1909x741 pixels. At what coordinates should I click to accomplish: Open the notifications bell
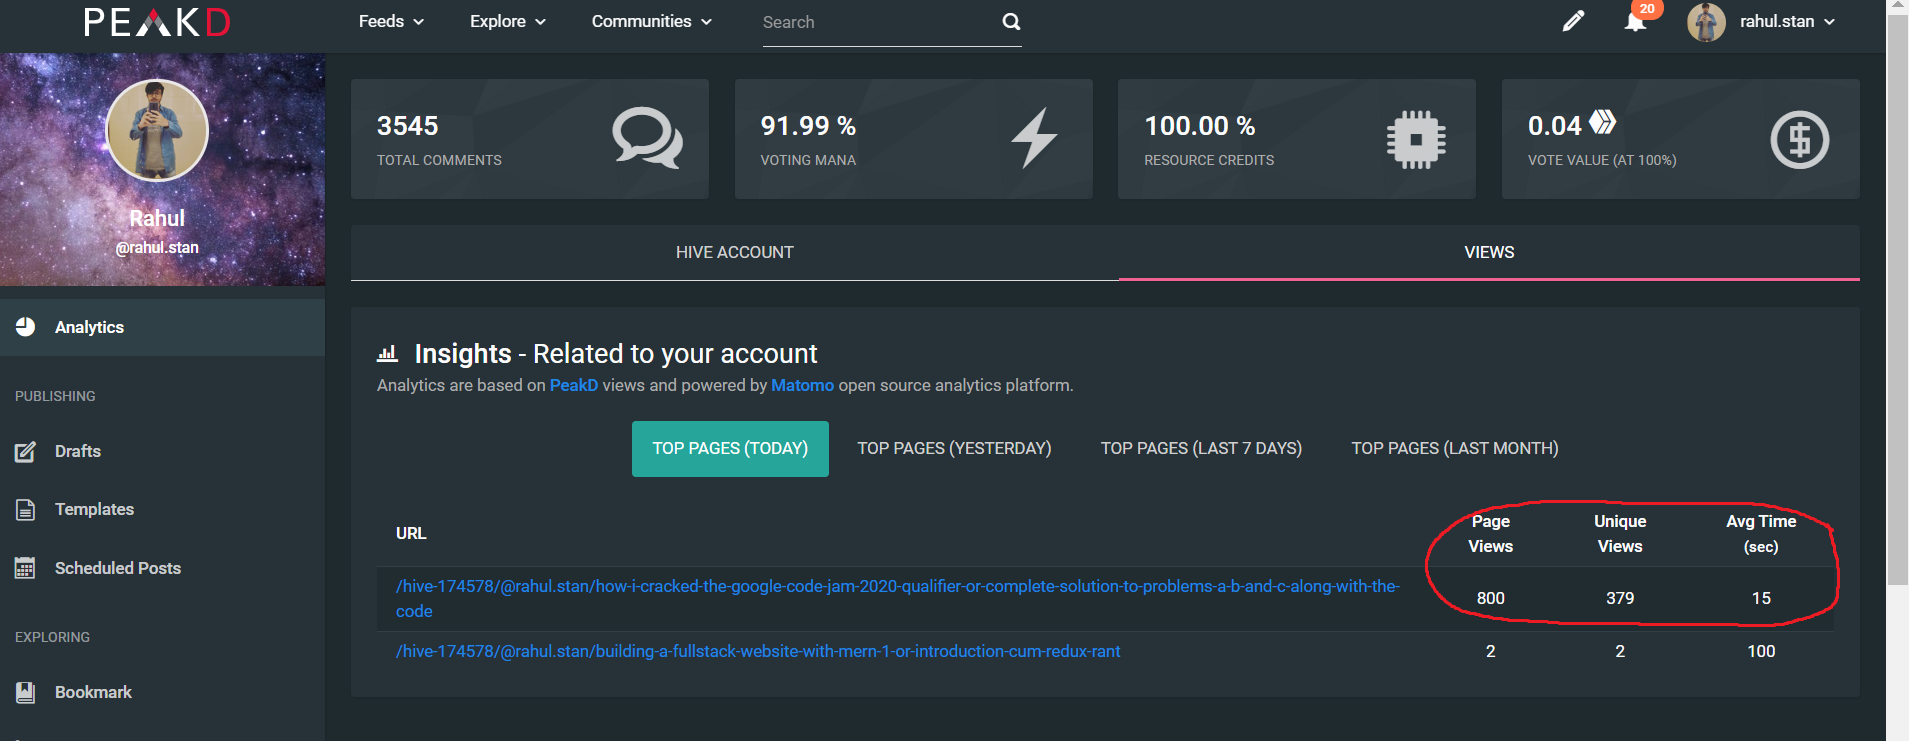click(1636, 22)
